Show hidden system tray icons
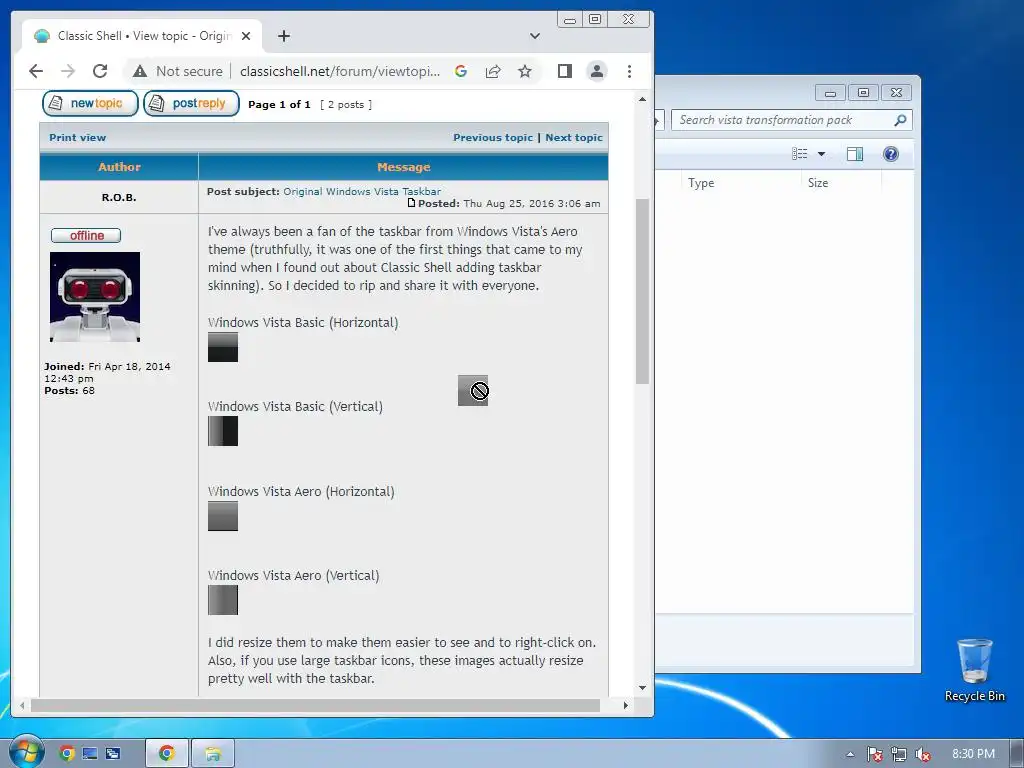The image size is (1024, 768). 850,754
